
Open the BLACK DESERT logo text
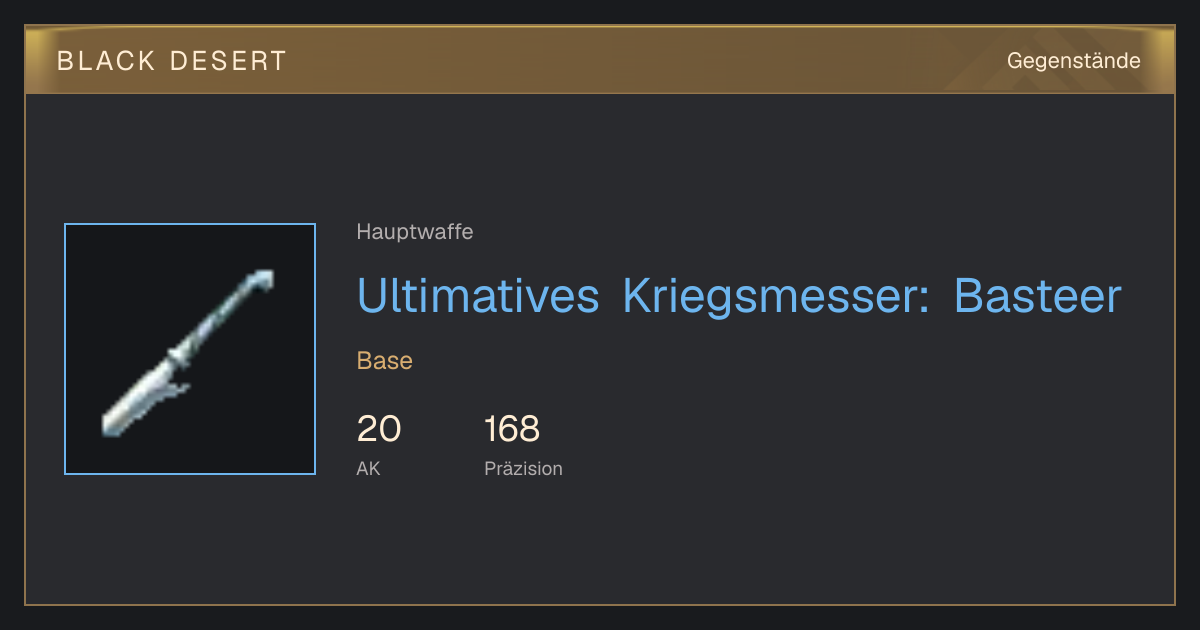pyautogui.click(x=172, y=61)
